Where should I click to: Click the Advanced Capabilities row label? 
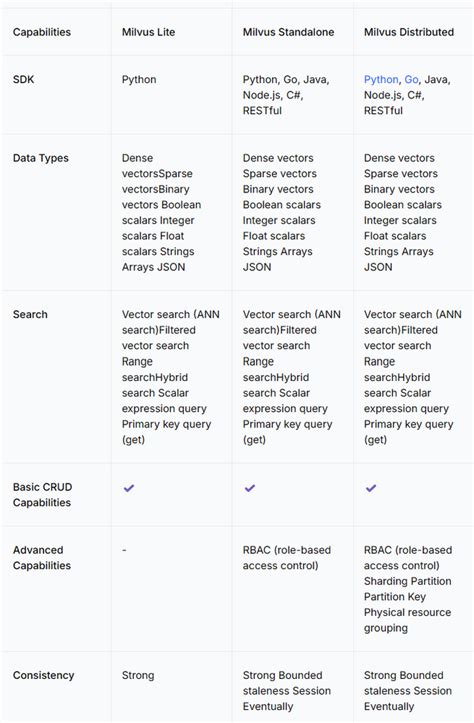click(x=42, y=558)
